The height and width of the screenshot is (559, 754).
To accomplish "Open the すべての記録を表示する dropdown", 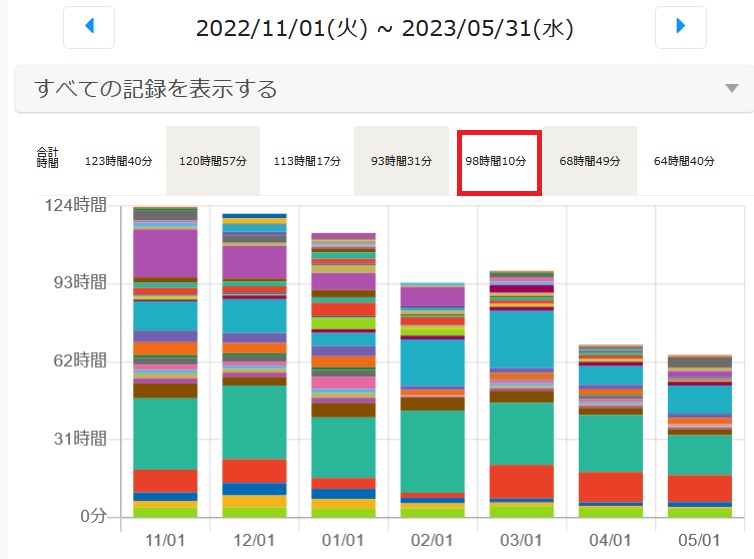I will click(x=384, y=89).
